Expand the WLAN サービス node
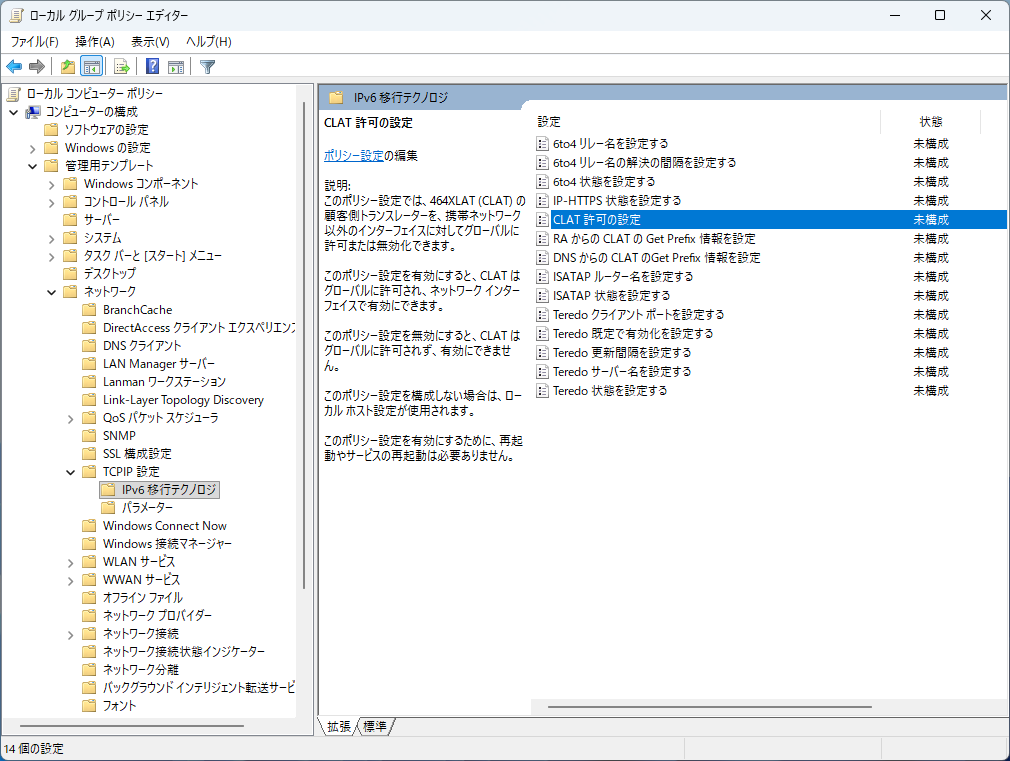This screenshot has height=761, width=1010. (x=71, y=562)
